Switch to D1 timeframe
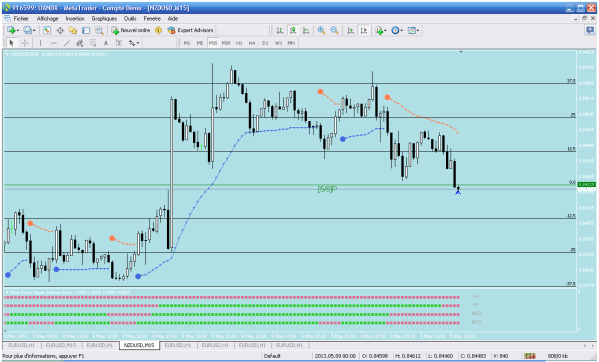Viewport: 599px width, 362px height. (x=265, y=43)
